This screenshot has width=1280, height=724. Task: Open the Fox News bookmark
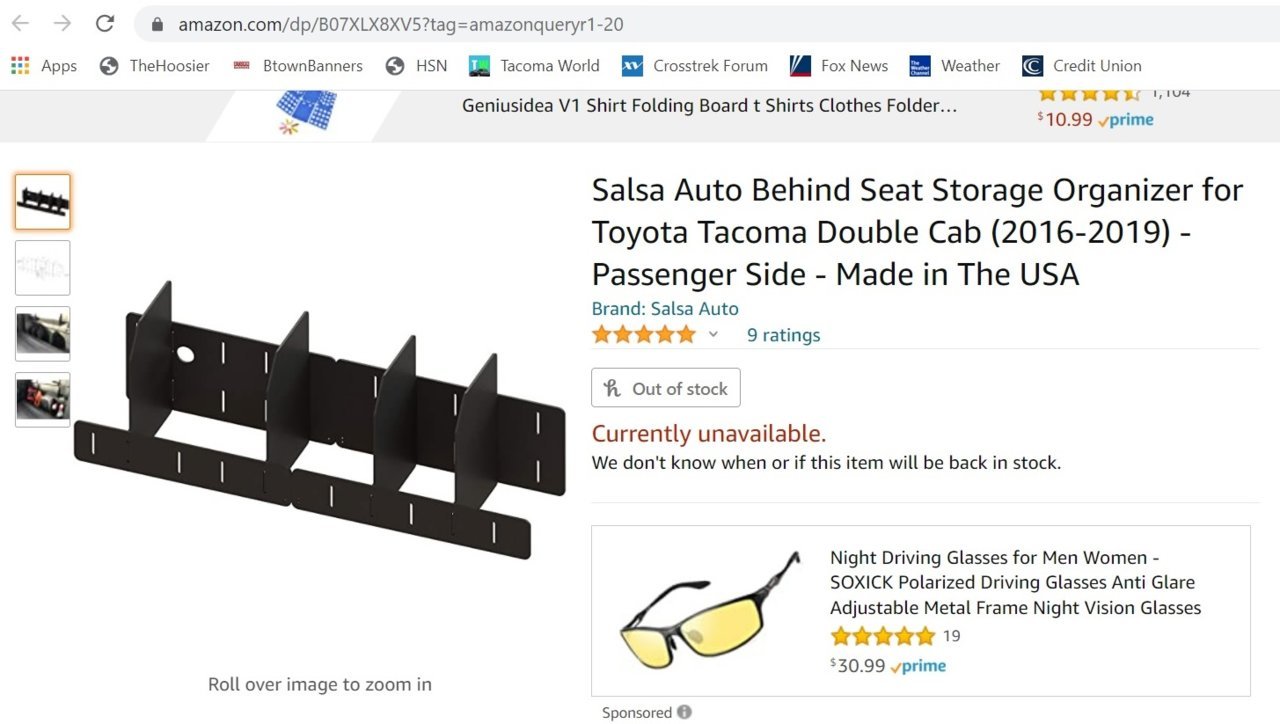click(x=839, y=66)
